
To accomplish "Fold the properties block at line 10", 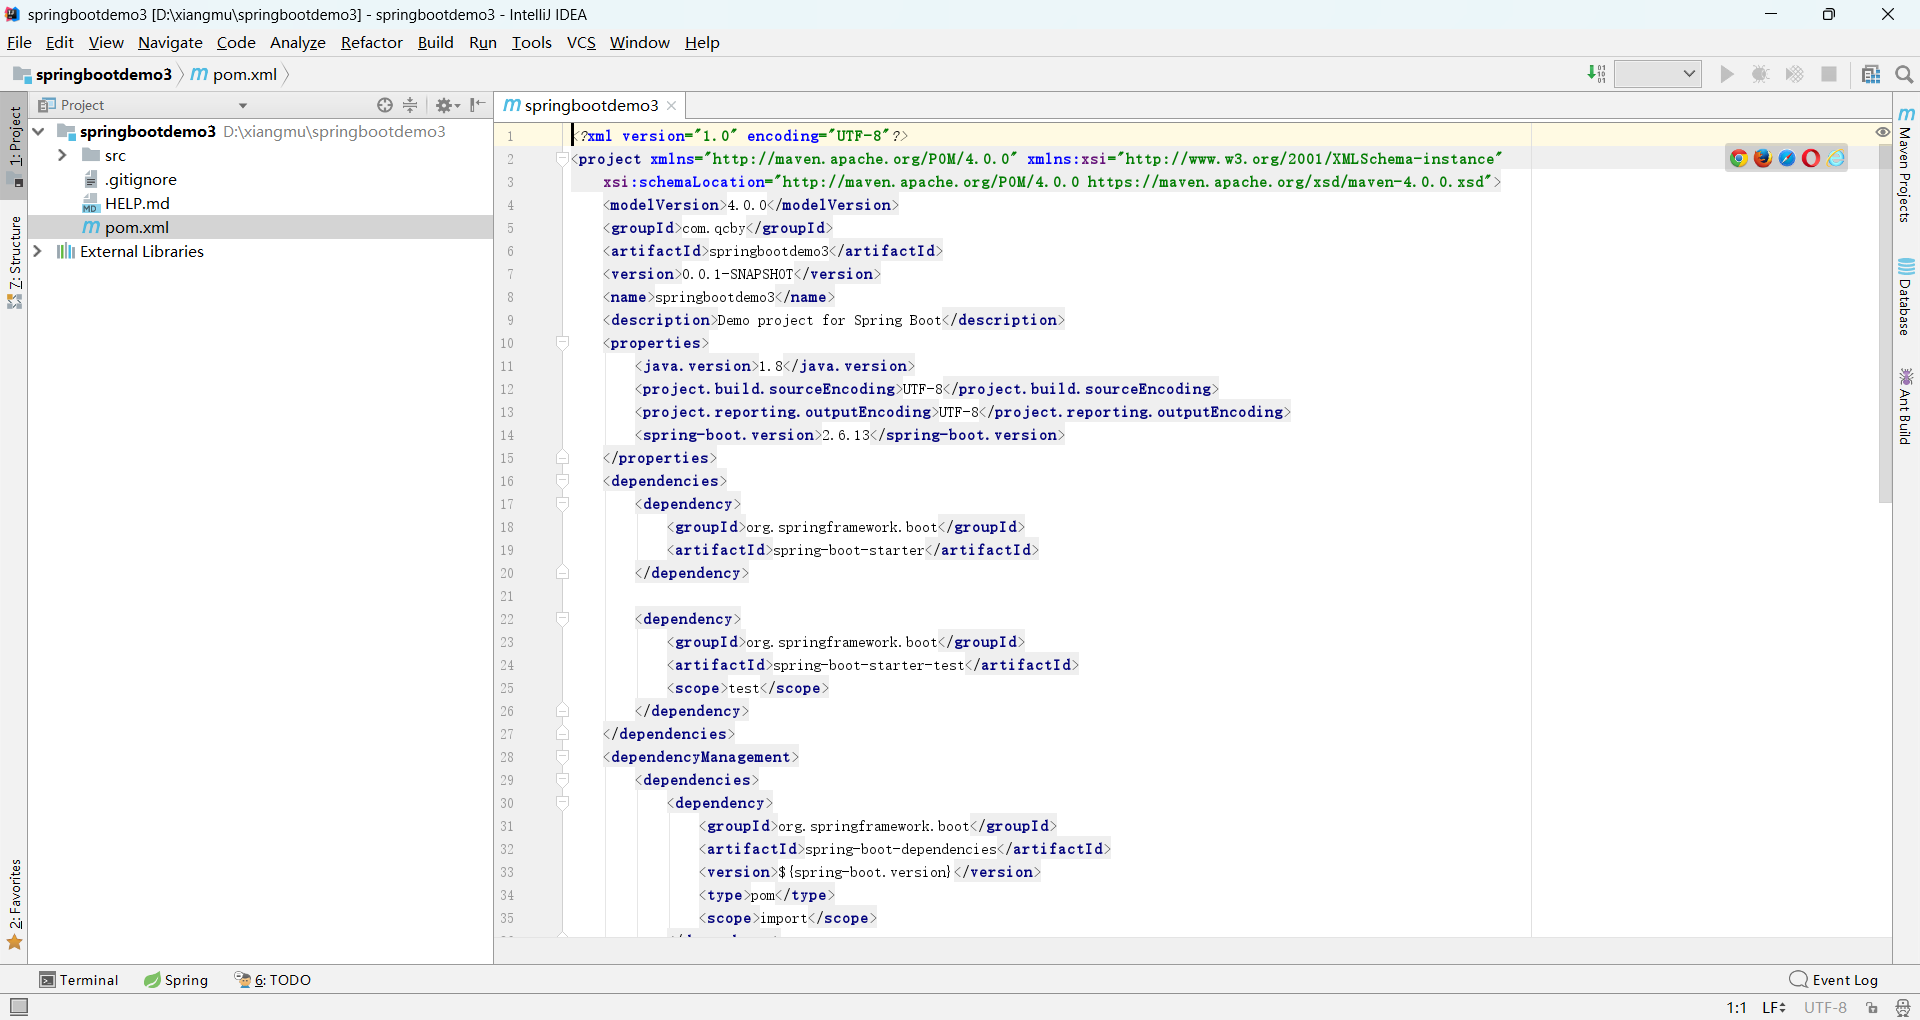I will (562, 343).
